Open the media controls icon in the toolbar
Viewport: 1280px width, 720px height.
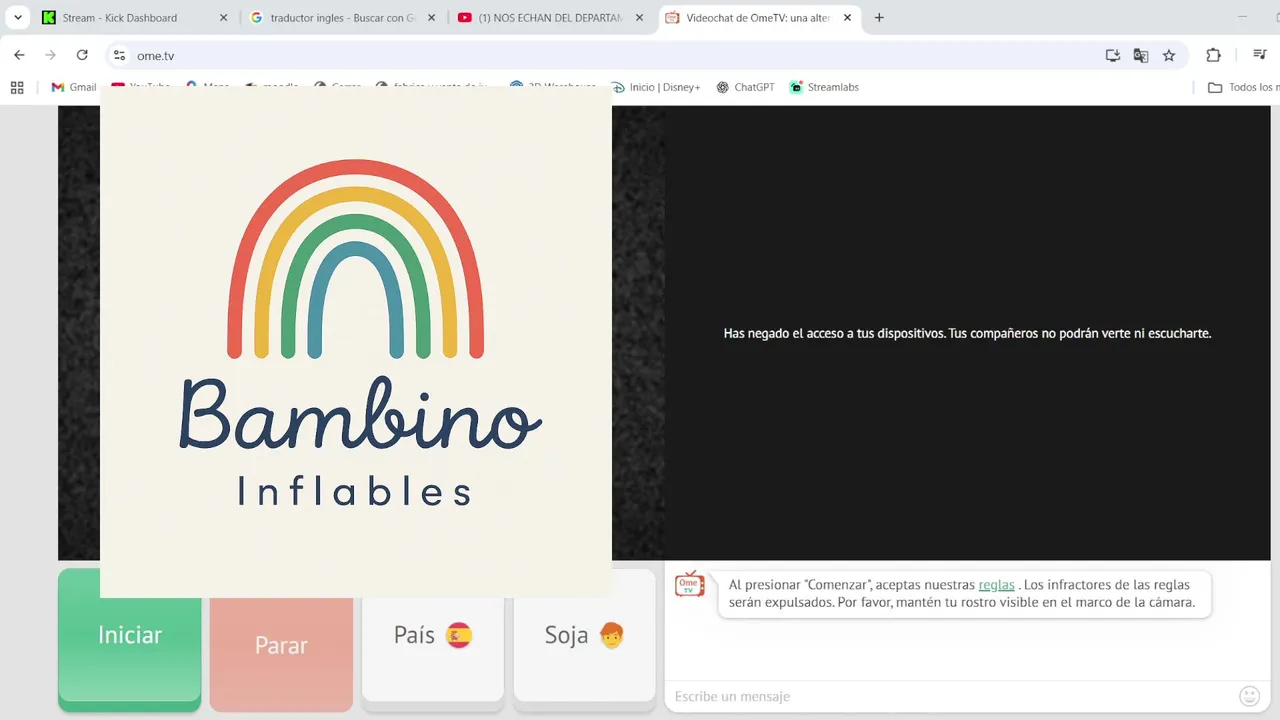(x=1260, y=55)
